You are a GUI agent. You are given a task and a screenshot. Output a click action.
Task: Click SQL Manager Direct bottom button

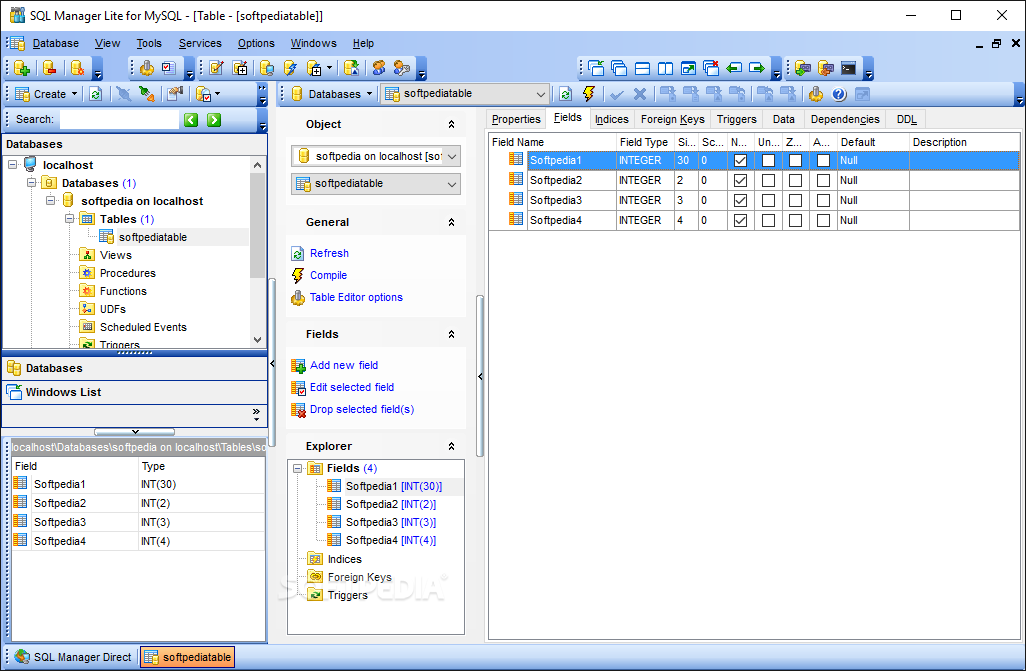pyautogui.click(x=73, y=657)
